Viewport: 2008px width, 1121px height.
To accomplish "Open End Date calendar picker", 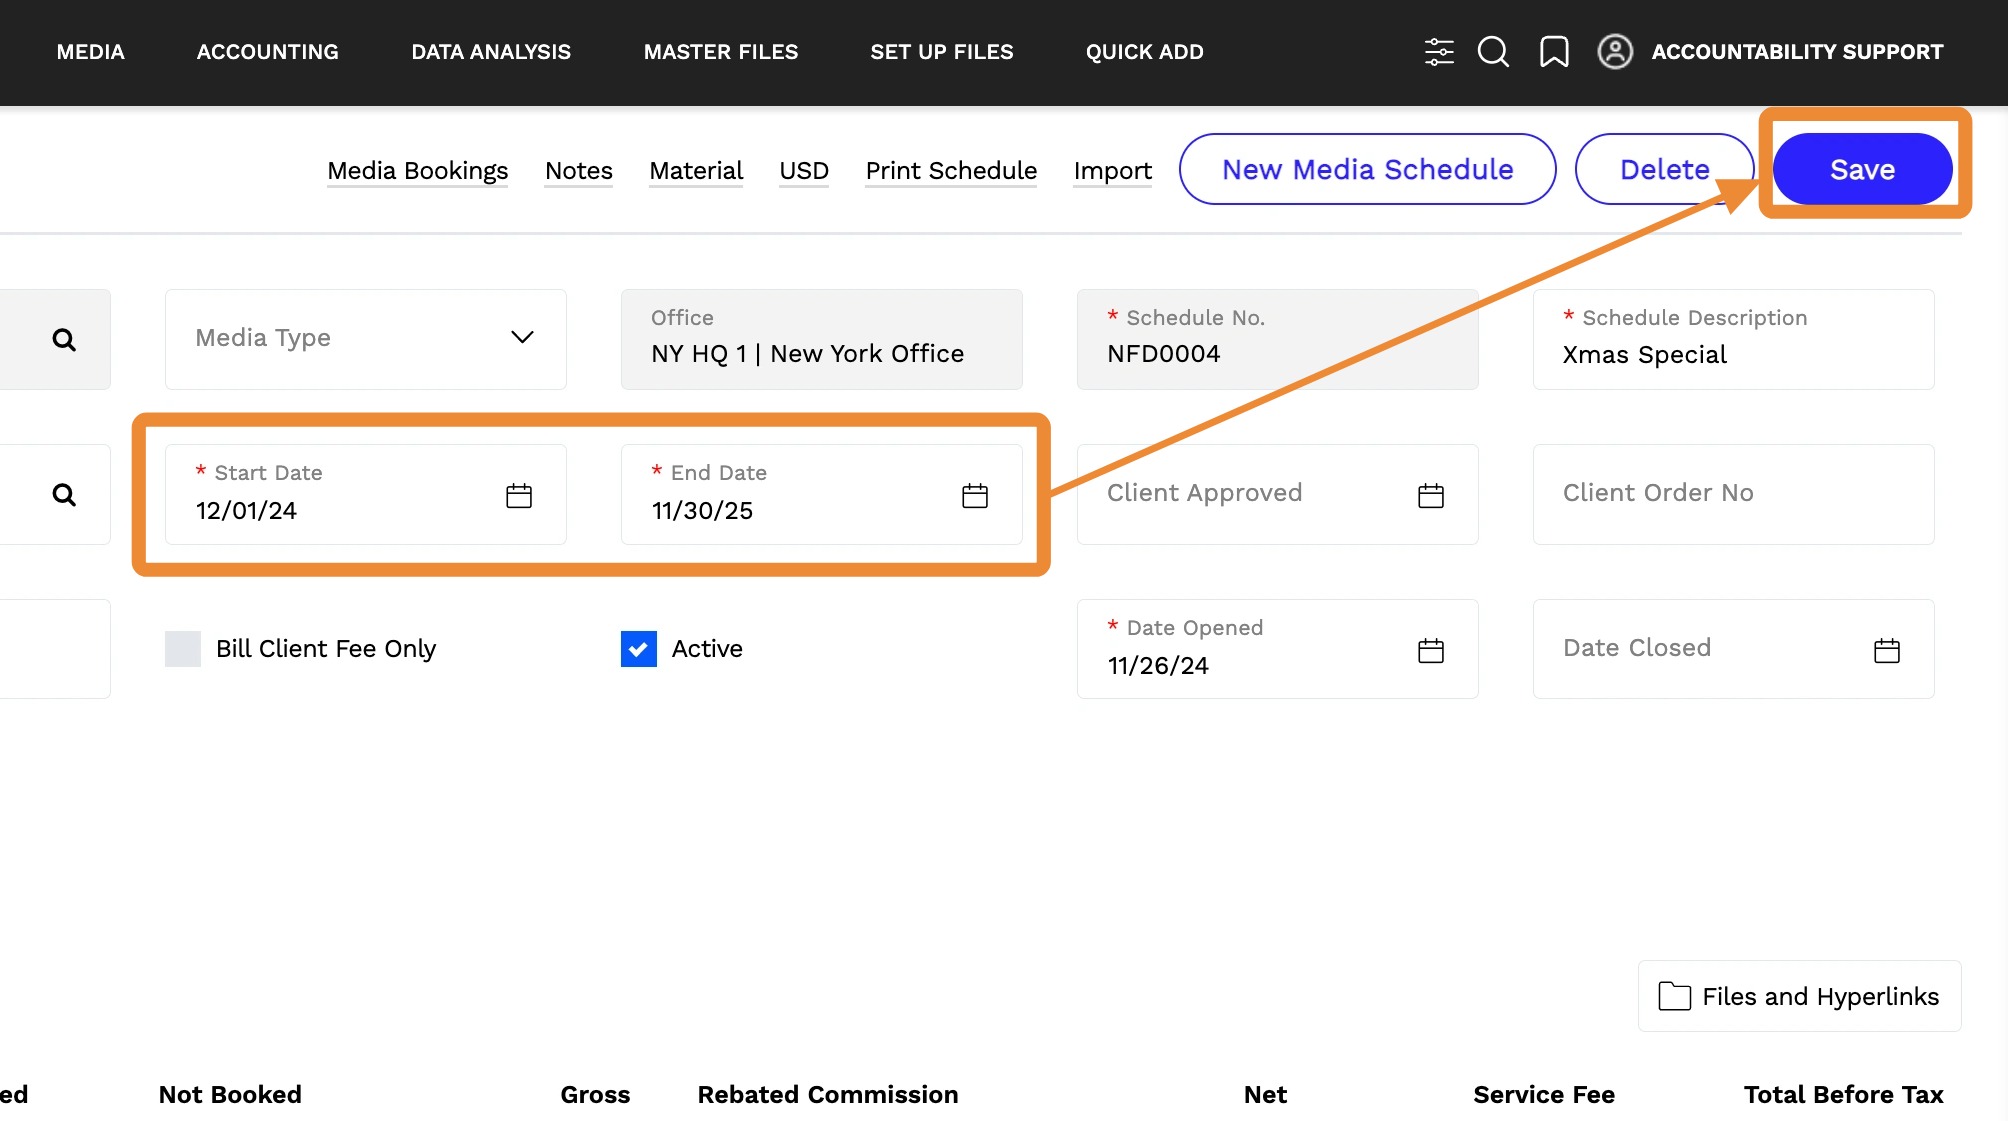I will pos(975,496).
